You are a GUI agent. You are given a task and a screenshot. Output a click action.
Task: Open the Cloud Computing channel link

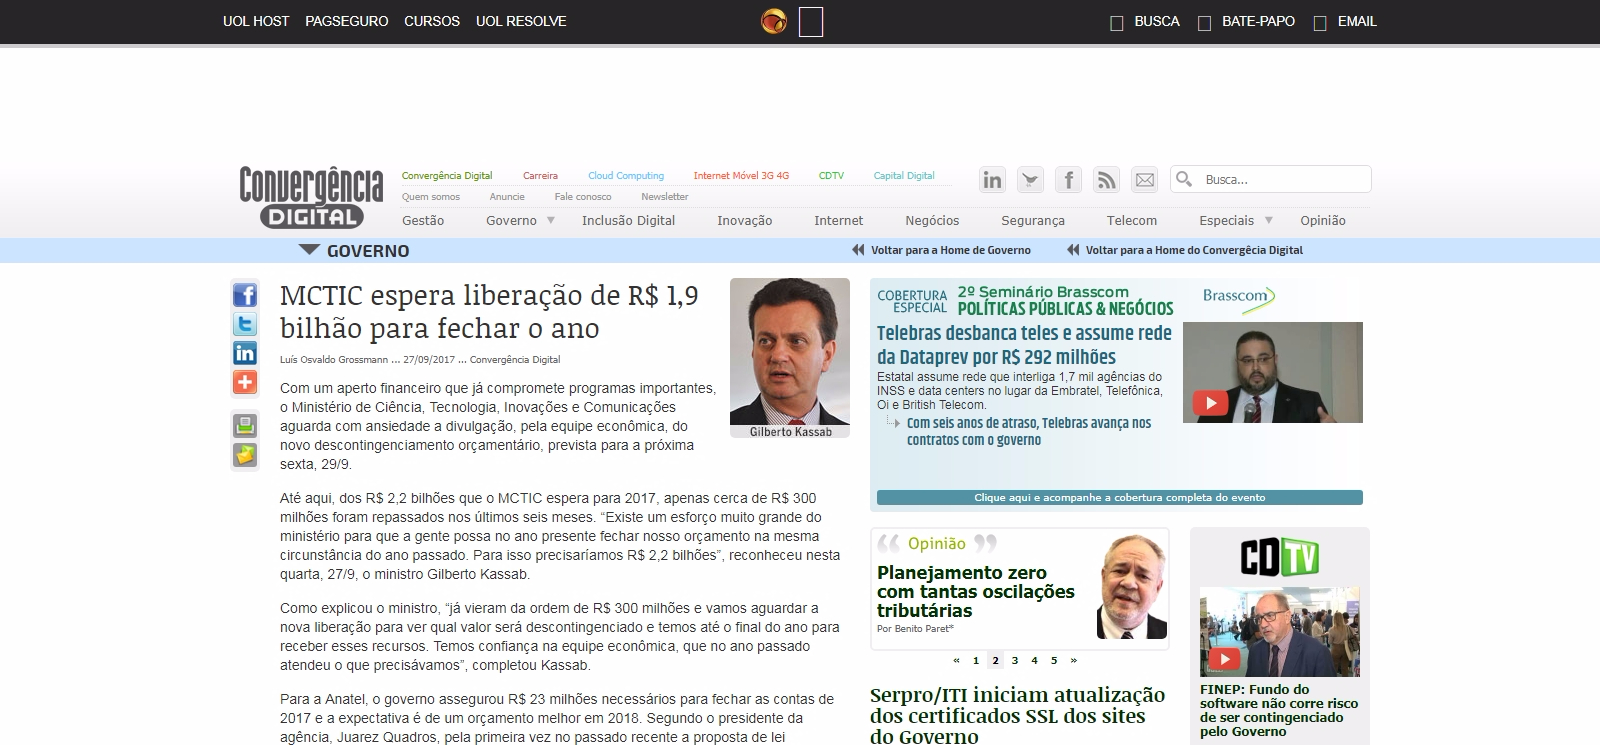point(626,175)
